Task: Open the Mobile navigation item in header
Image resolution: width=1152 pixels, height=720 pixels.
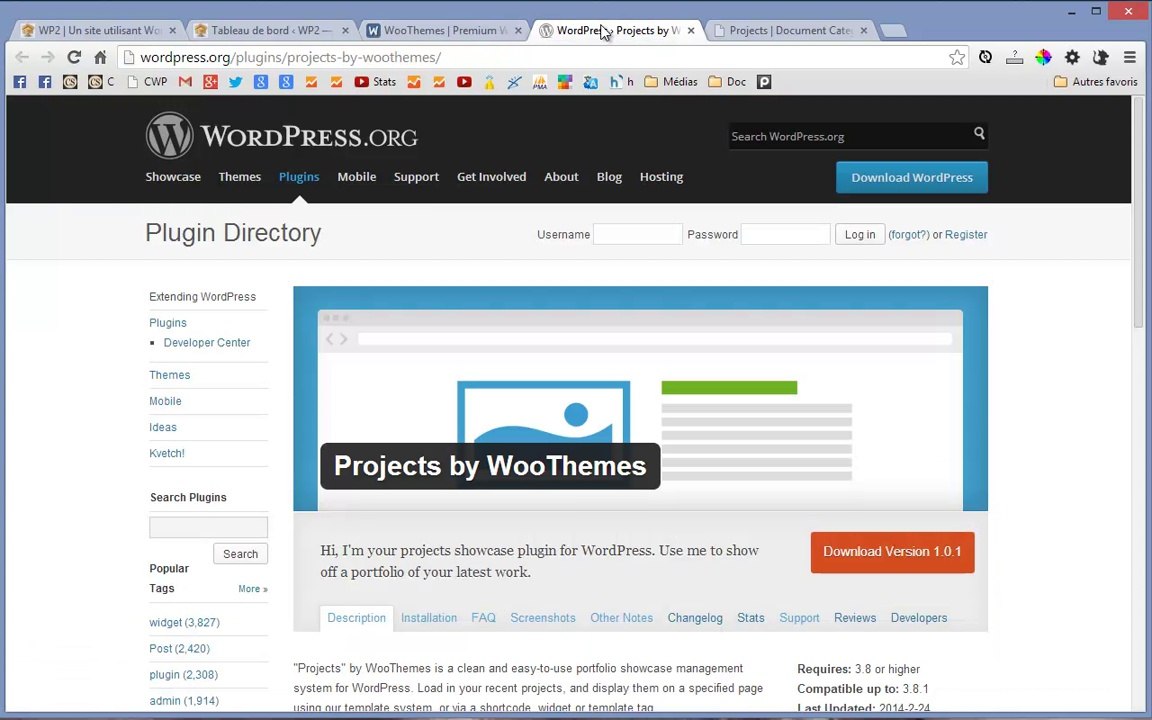Action: [x=356, y=177]
